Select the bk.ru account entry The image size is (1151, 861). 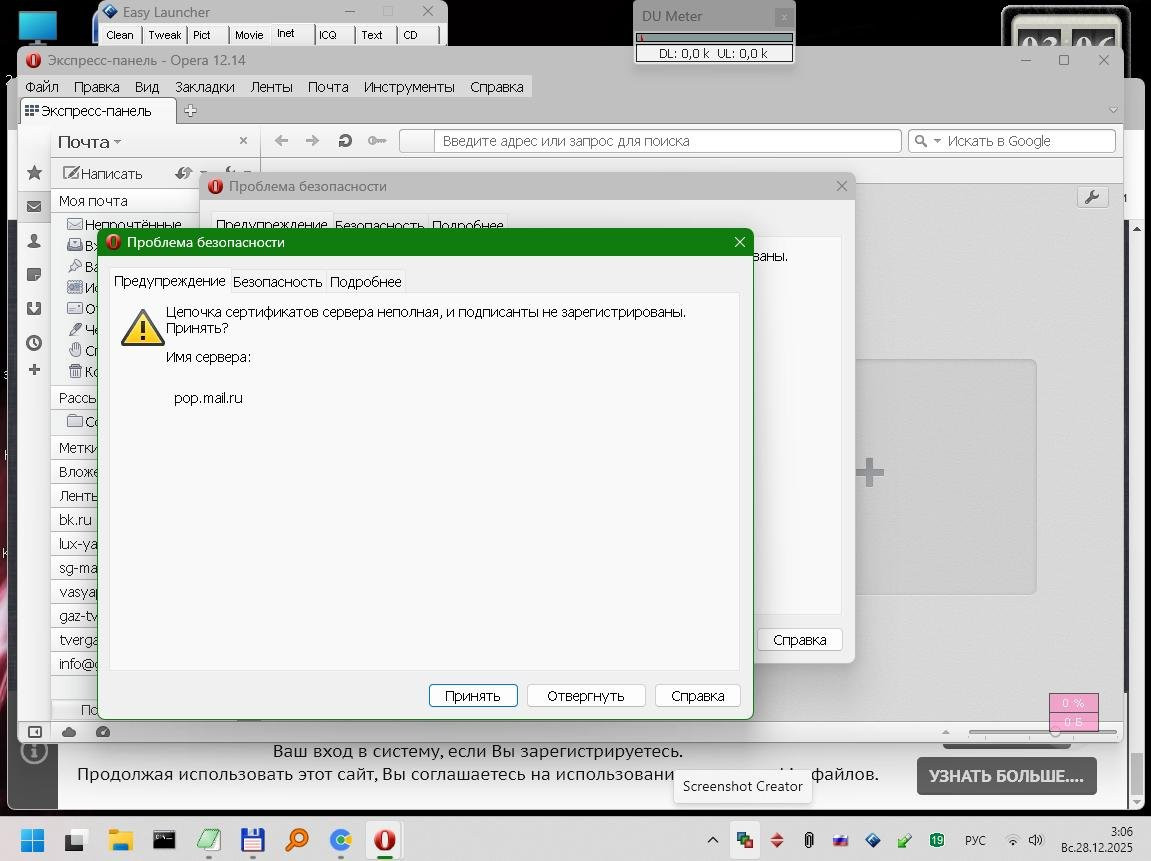76,520
